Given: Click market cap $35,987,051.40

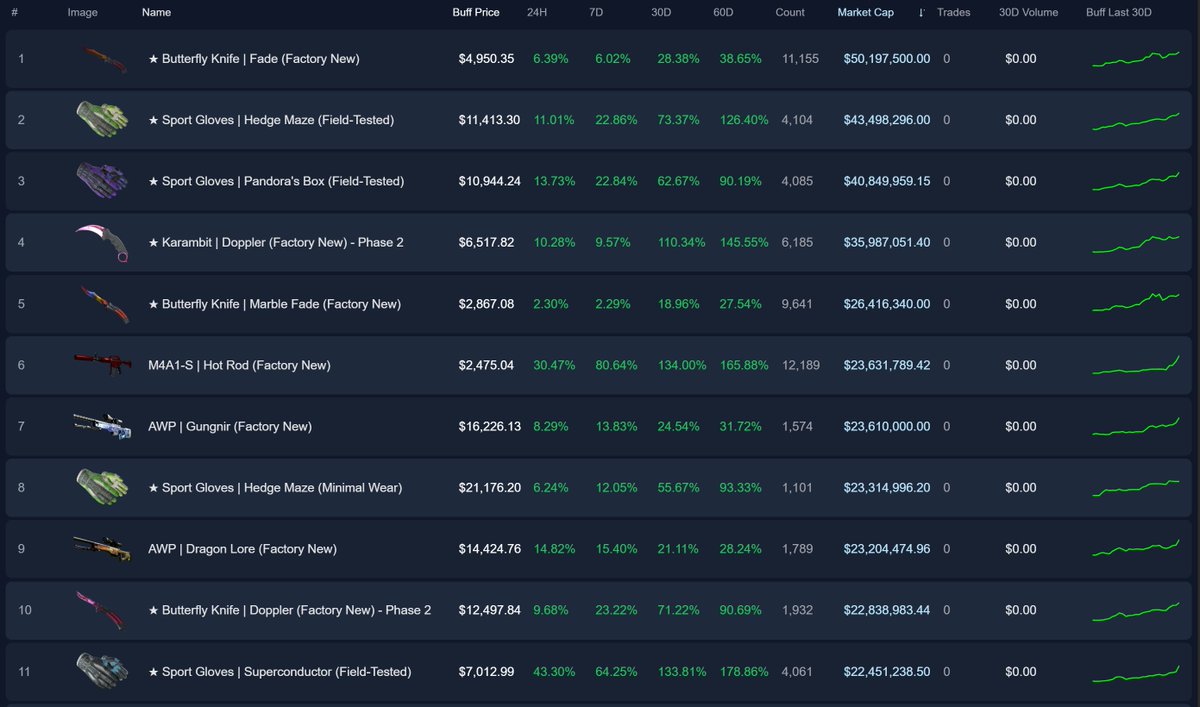Looking at the screenshot, I should (887, 242).
